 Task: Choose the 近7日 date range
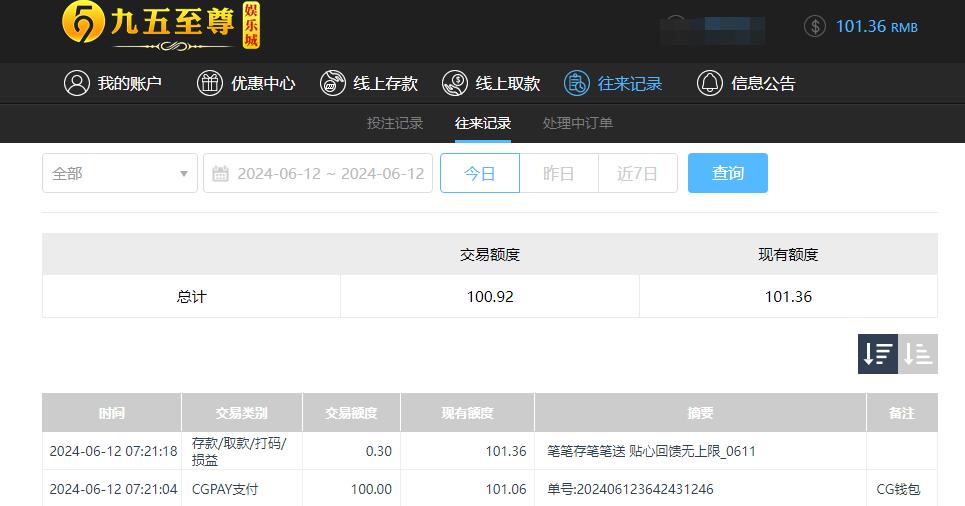pyautogui.click(x=637, y=173)
